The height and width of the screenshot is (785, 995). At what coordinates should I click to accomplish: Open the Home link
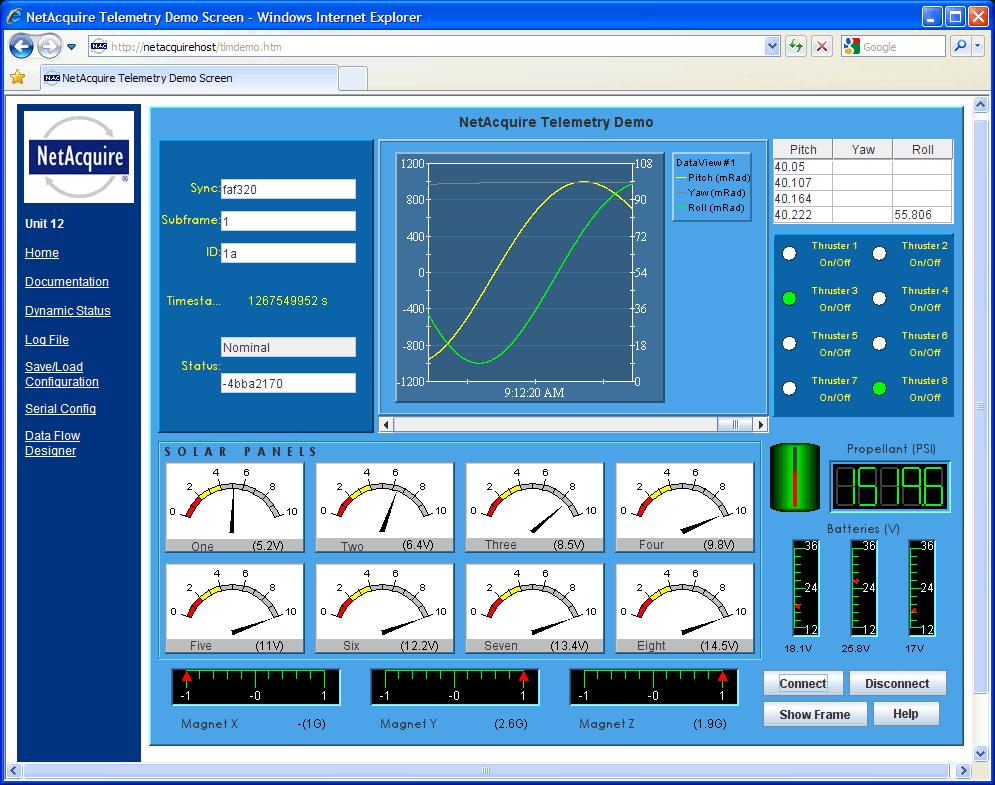(42, 253)
